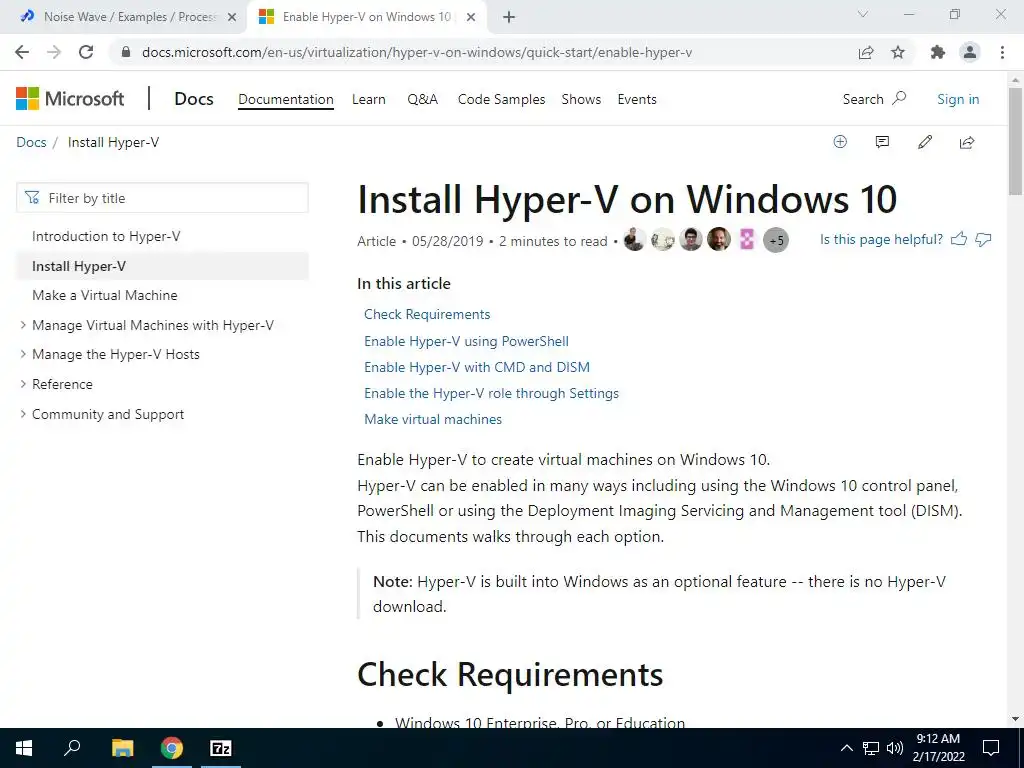Give thumbs down for page helpfulness
The image size is (1024, 768).
click(983, 239)
